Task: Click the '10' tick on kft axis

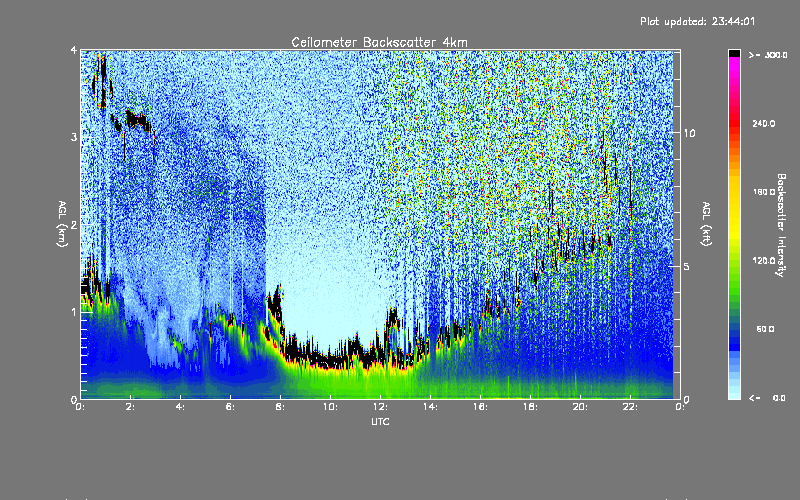Action: [689, 133]
